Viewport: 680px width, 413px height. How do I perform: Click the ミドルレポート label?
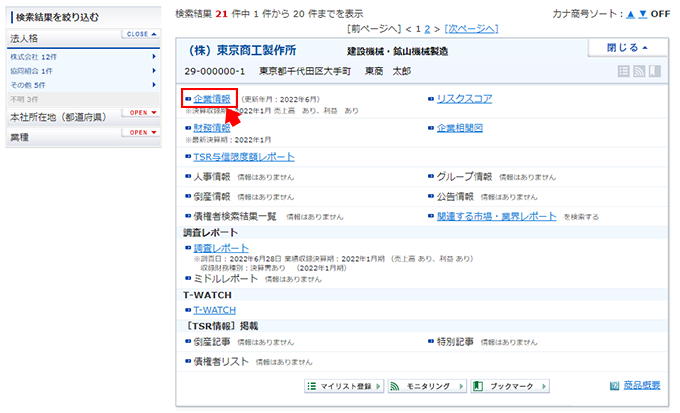226,279
